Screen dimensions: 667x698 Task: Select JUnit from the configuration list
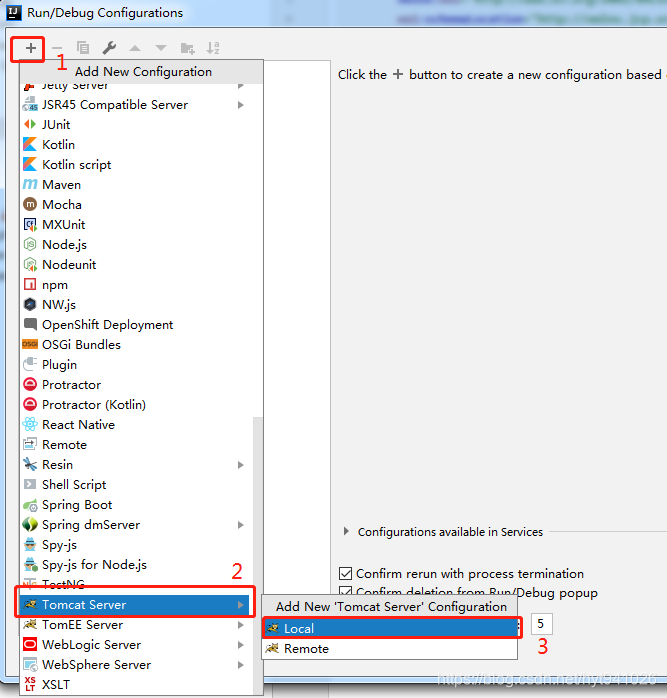pos(141,125)
